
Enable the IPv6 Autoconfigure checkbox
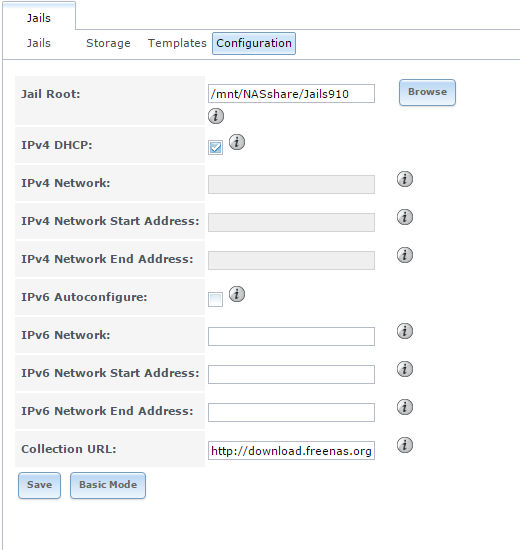tap(215, 299)
